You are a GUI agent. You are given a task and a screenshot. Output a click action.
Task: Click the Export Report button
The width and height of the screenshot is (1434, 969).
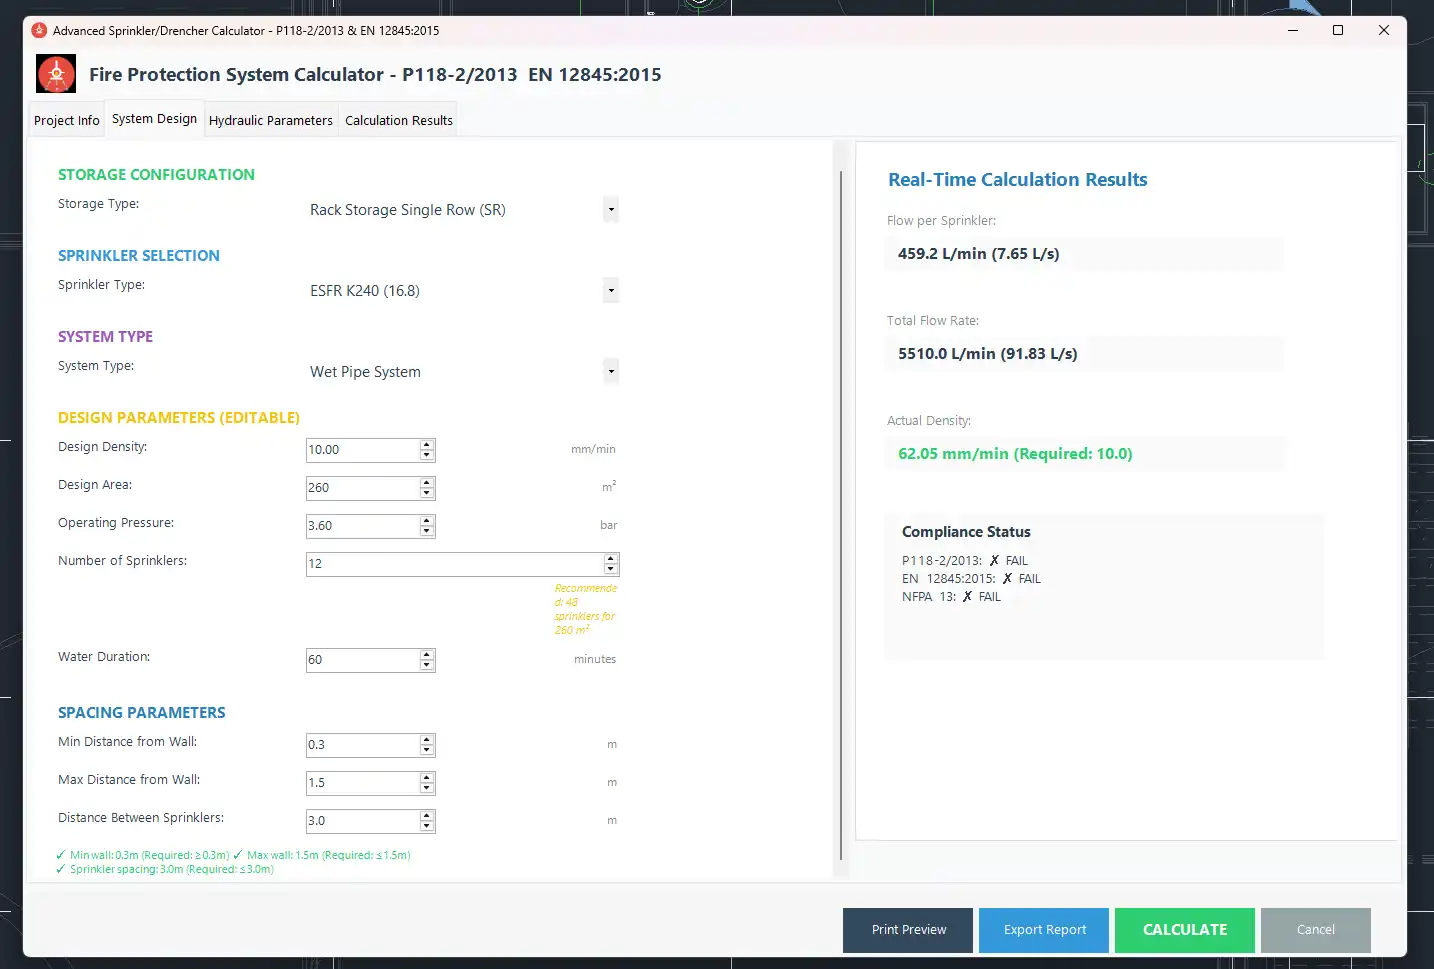click(1044, 930)
